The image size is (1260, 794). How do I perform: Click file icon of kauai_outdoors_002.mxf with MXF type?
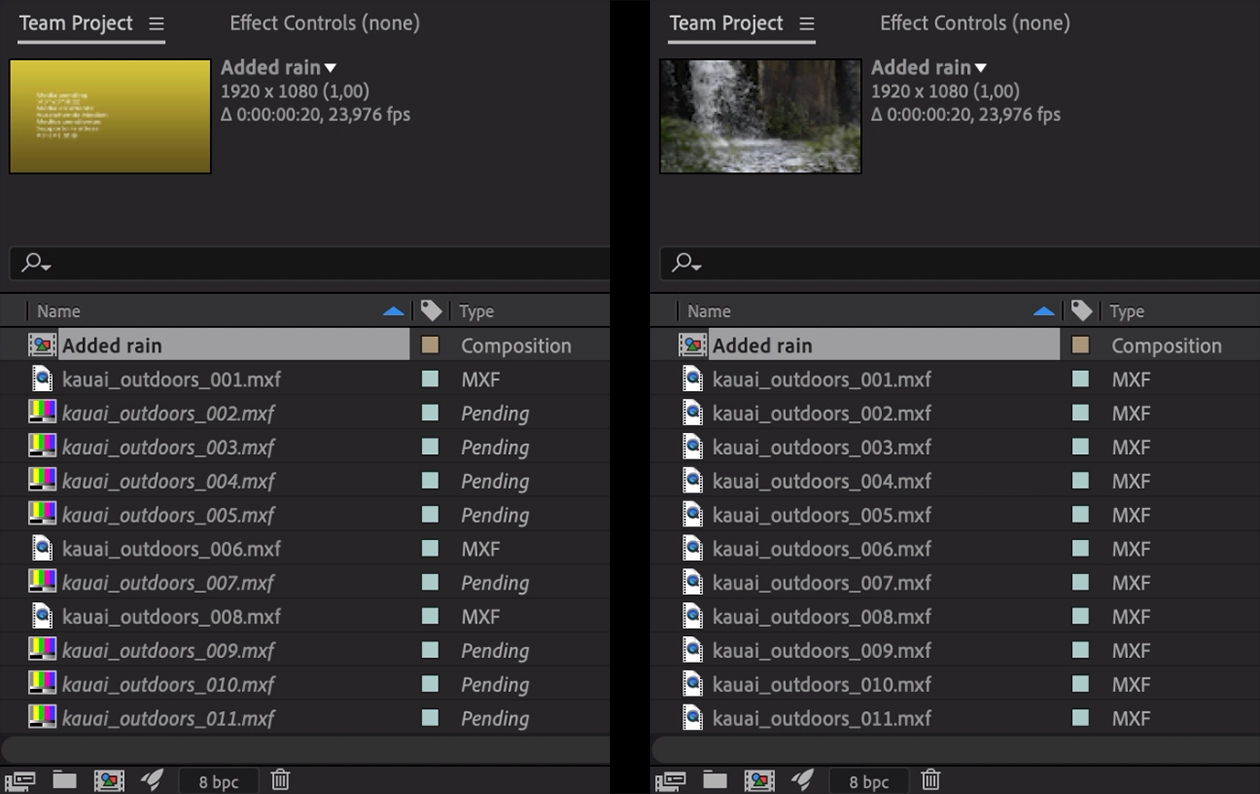tap(692, 413)
